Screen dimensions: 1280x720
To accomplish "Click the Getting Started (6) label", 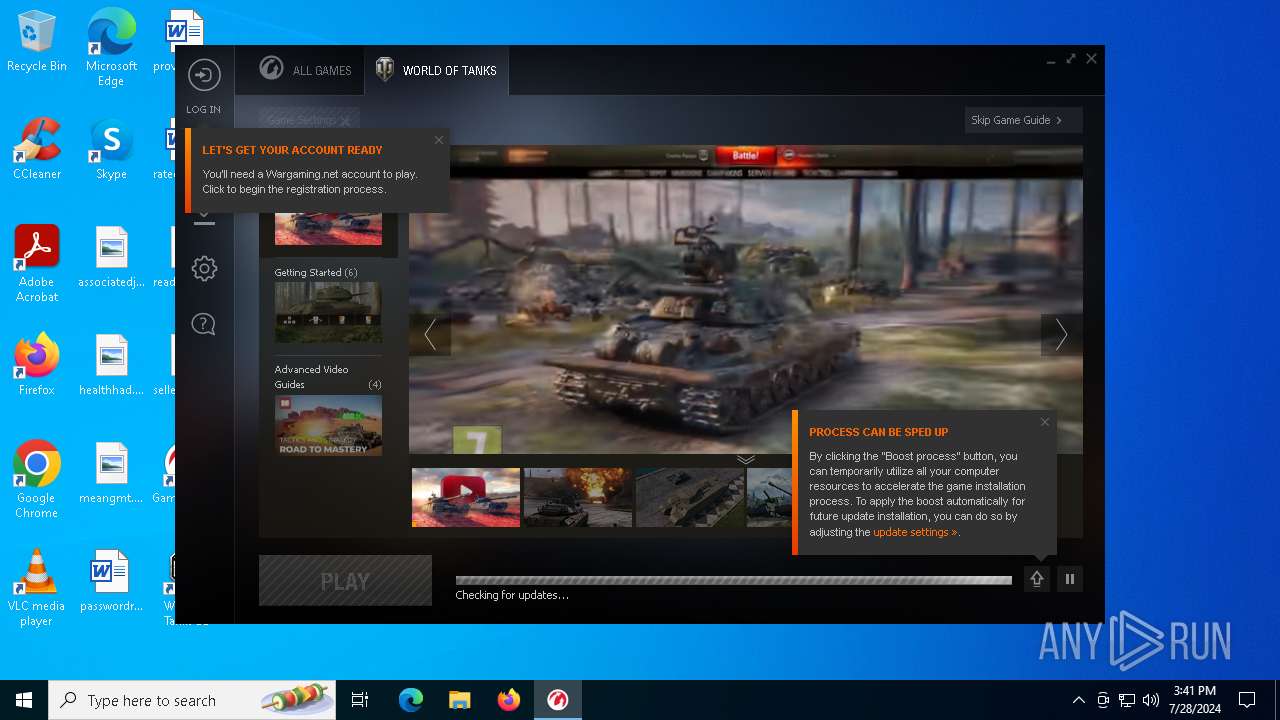I will pos(316,272).
